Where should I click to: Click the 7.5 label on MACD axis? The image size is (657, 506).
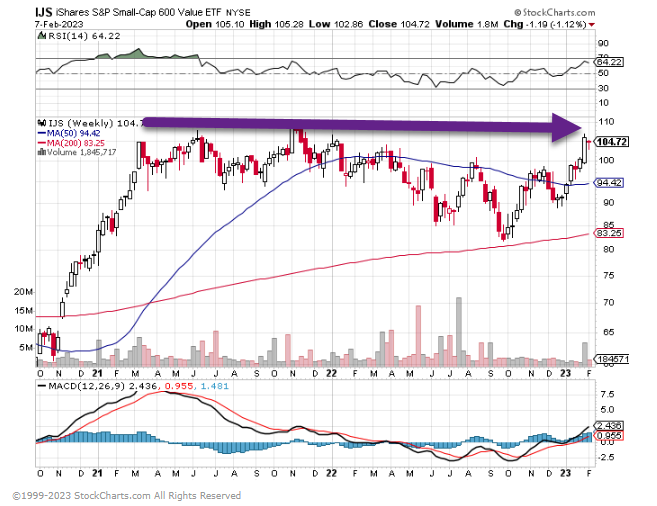(607, 395)
